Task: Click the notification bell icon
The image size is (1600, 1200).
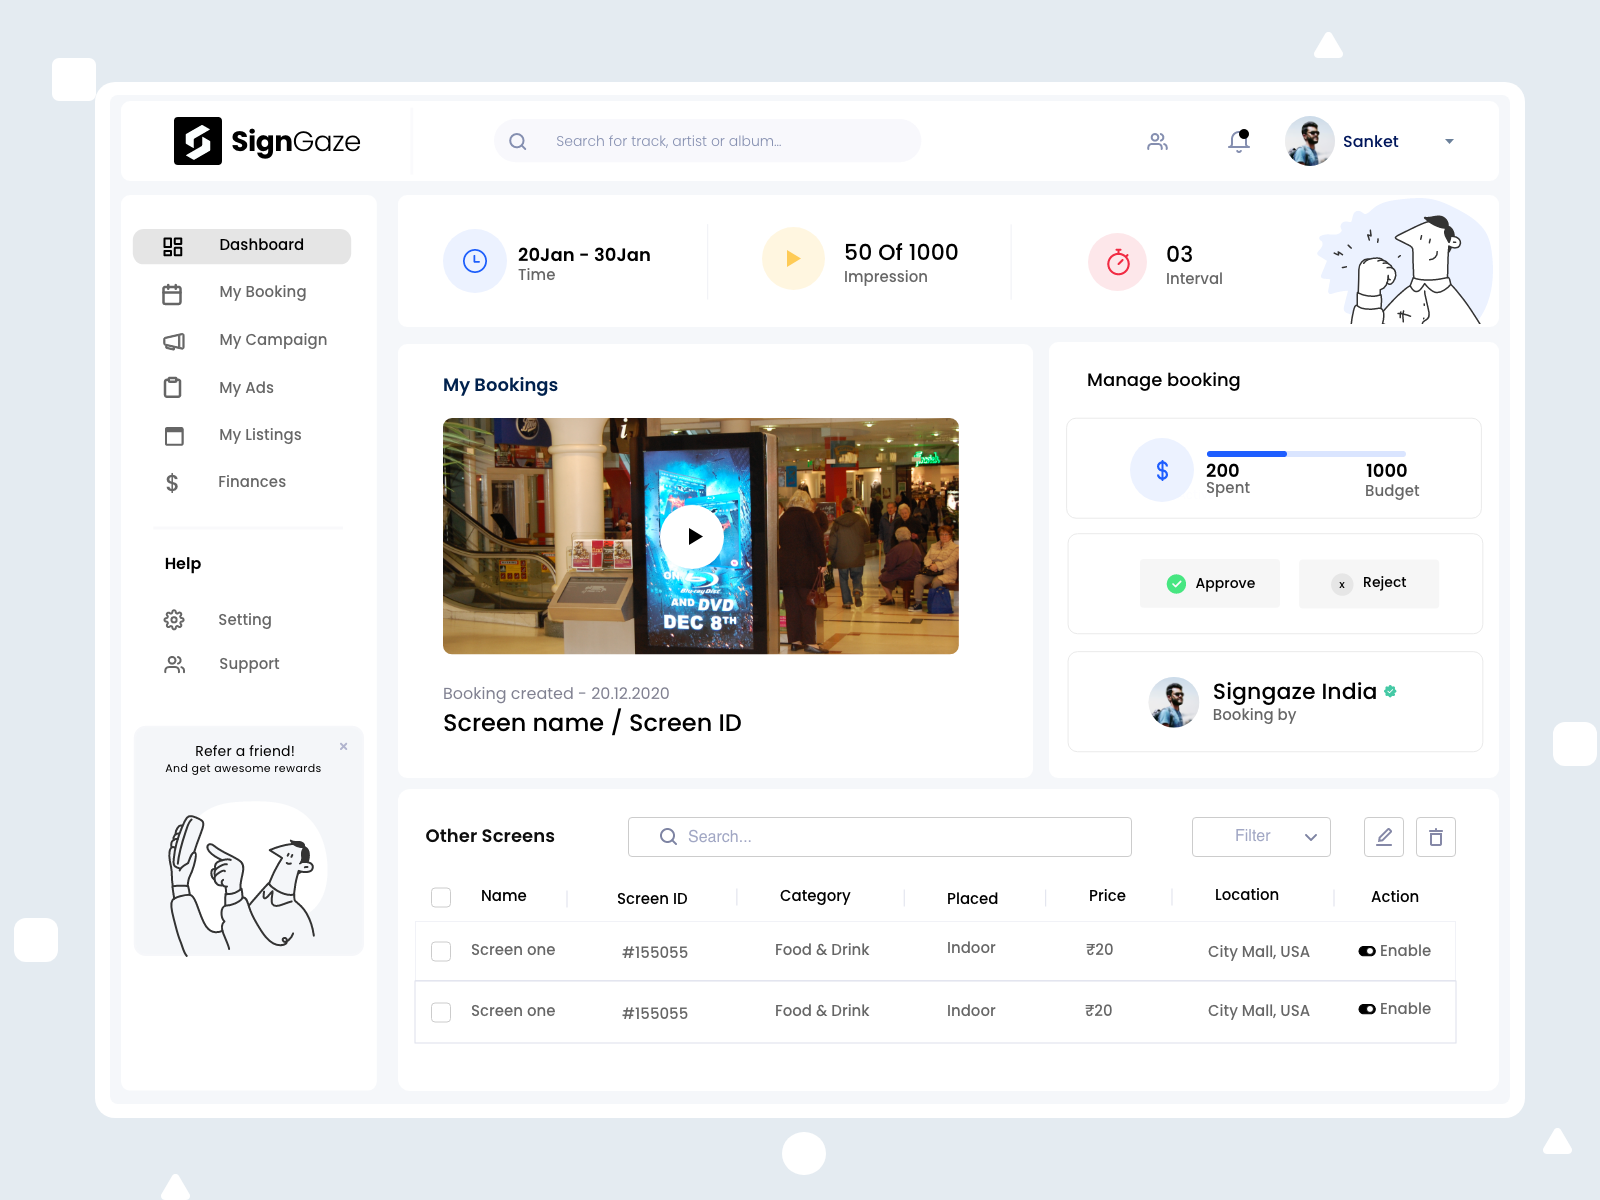Action: click(x=1238, y=141)
